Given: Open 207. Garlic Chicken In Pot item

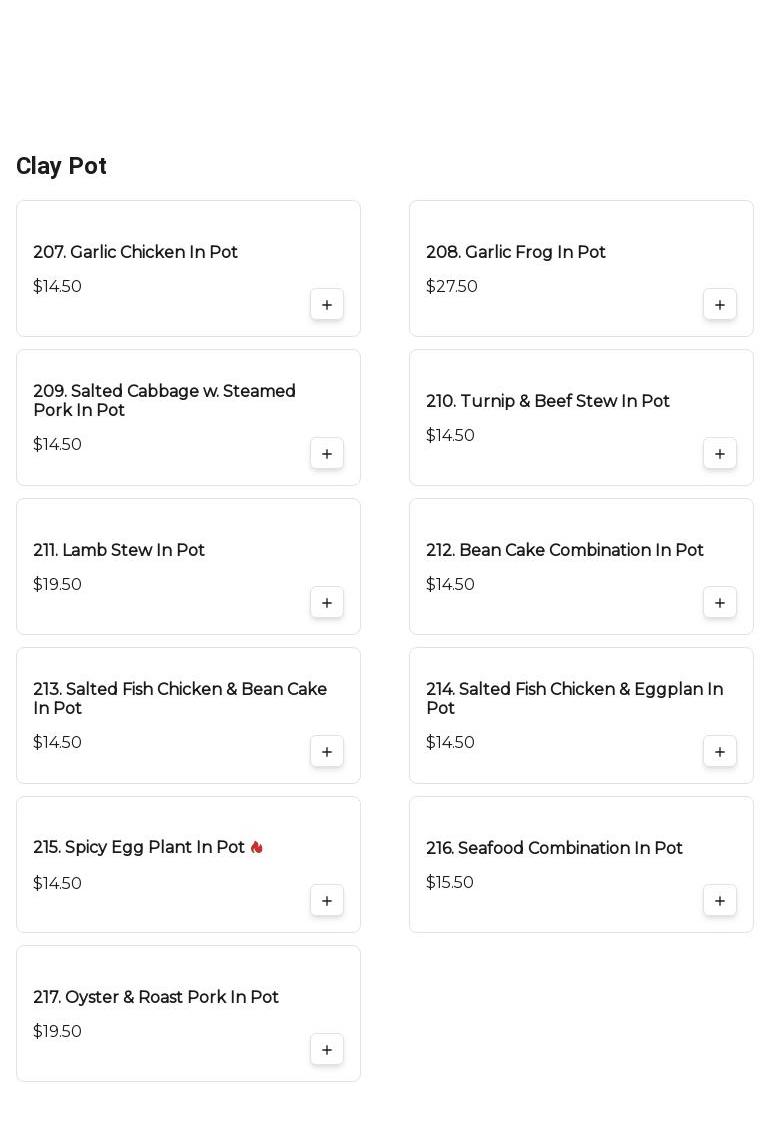Looking at the screenshot, I should pyautogui.click(x=135, y=252).
